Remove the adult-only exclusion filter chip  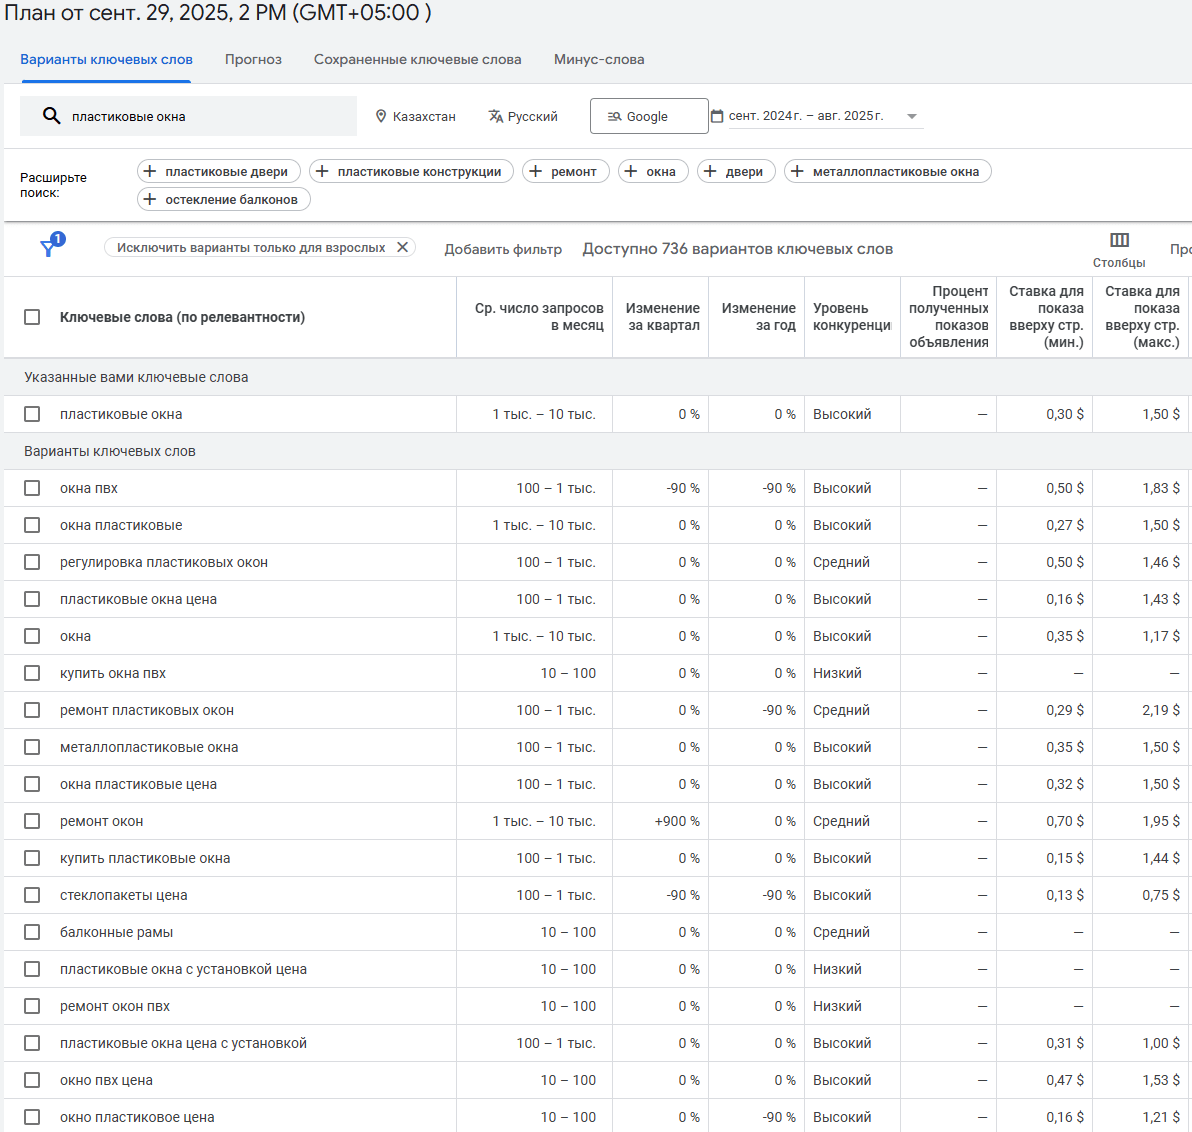pos(402,247)
